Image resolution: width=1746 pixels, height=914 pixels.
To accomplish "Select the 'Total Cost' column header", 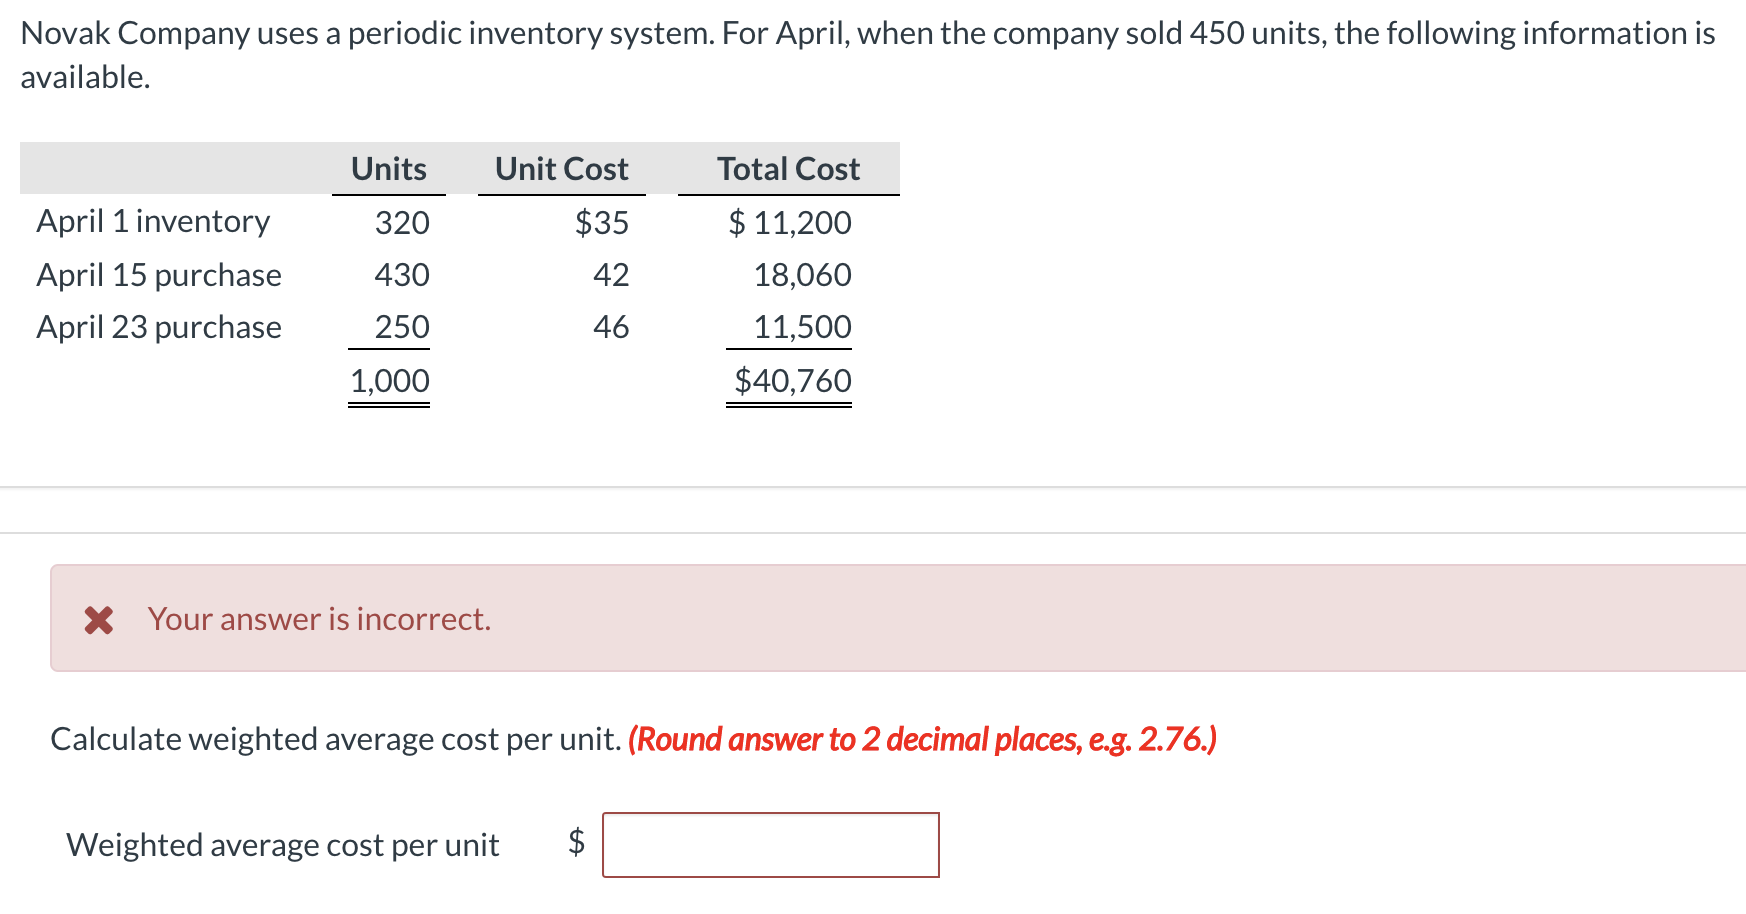I will coord(788,169).
